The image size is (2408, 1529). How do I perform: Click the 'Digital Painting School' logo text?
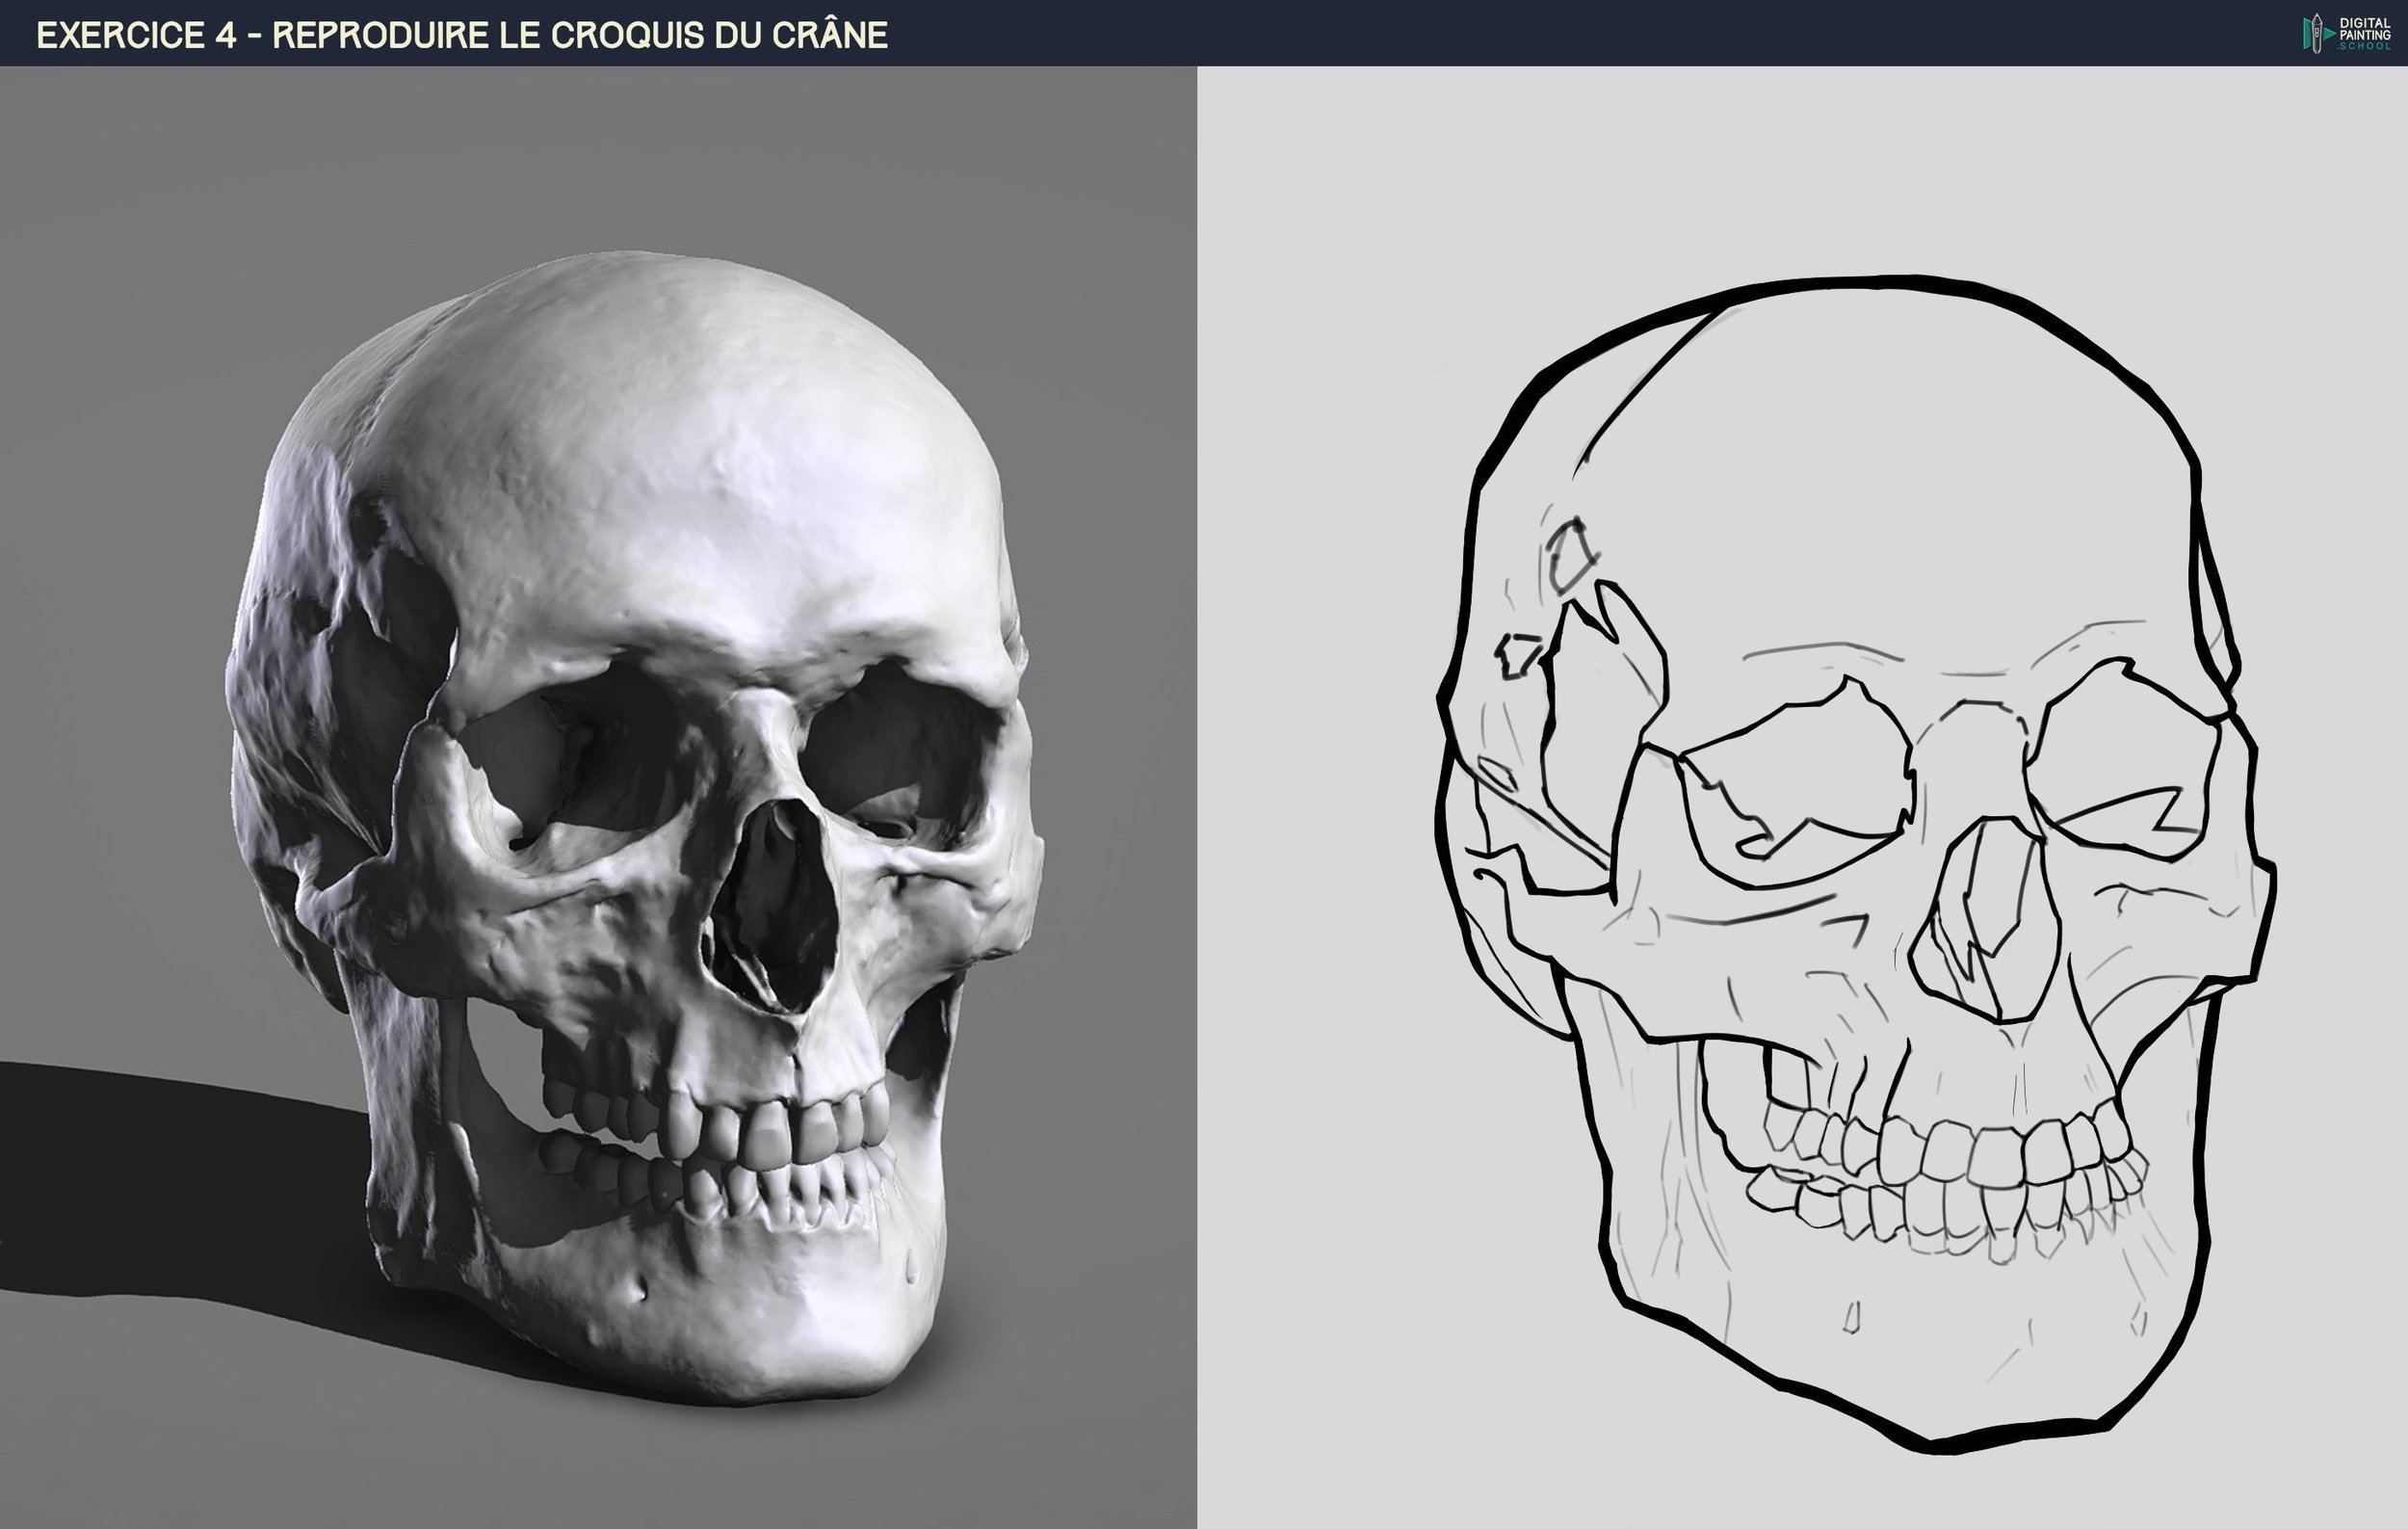pos(2364,33)
